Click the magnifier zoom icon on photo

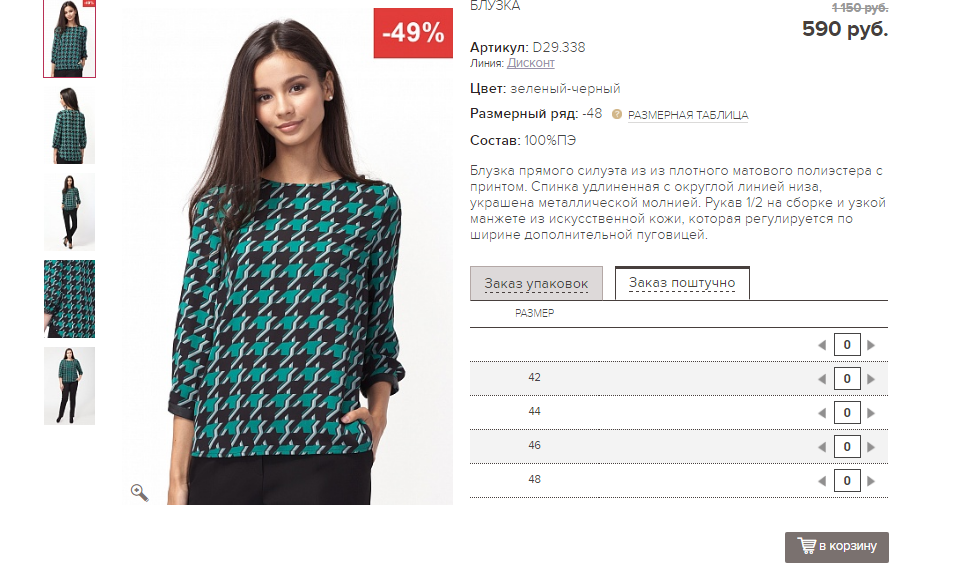[x=139, y=492]
